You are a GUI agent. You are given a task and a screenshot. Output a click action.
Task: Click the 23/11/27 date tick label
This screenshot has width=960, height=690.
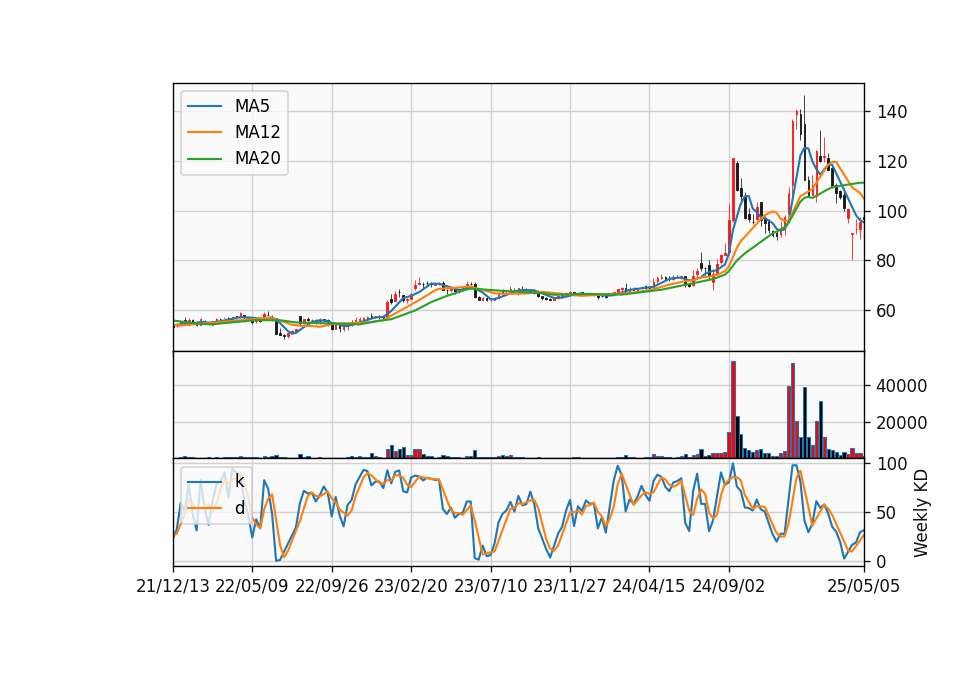[x=570, y=586]
